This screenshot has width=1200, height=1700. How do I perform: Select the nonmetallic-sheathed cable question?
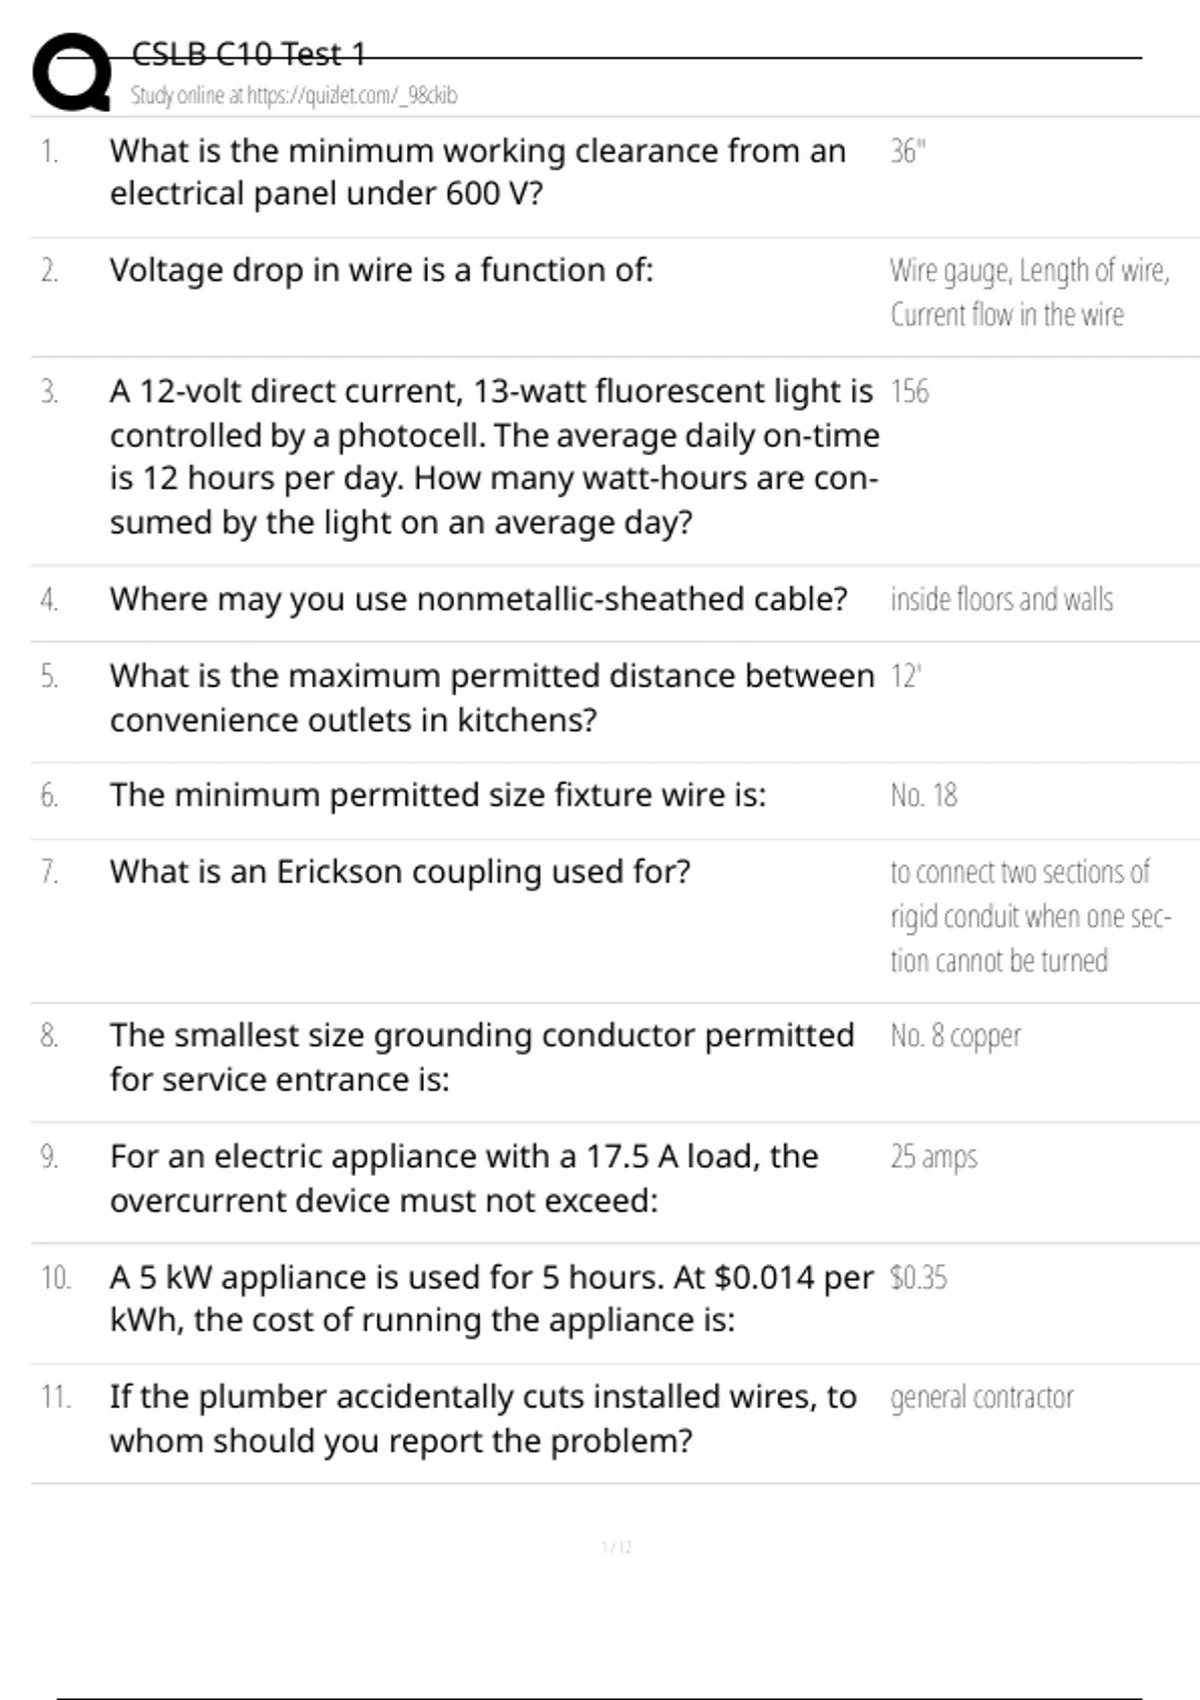coord(478,599)
